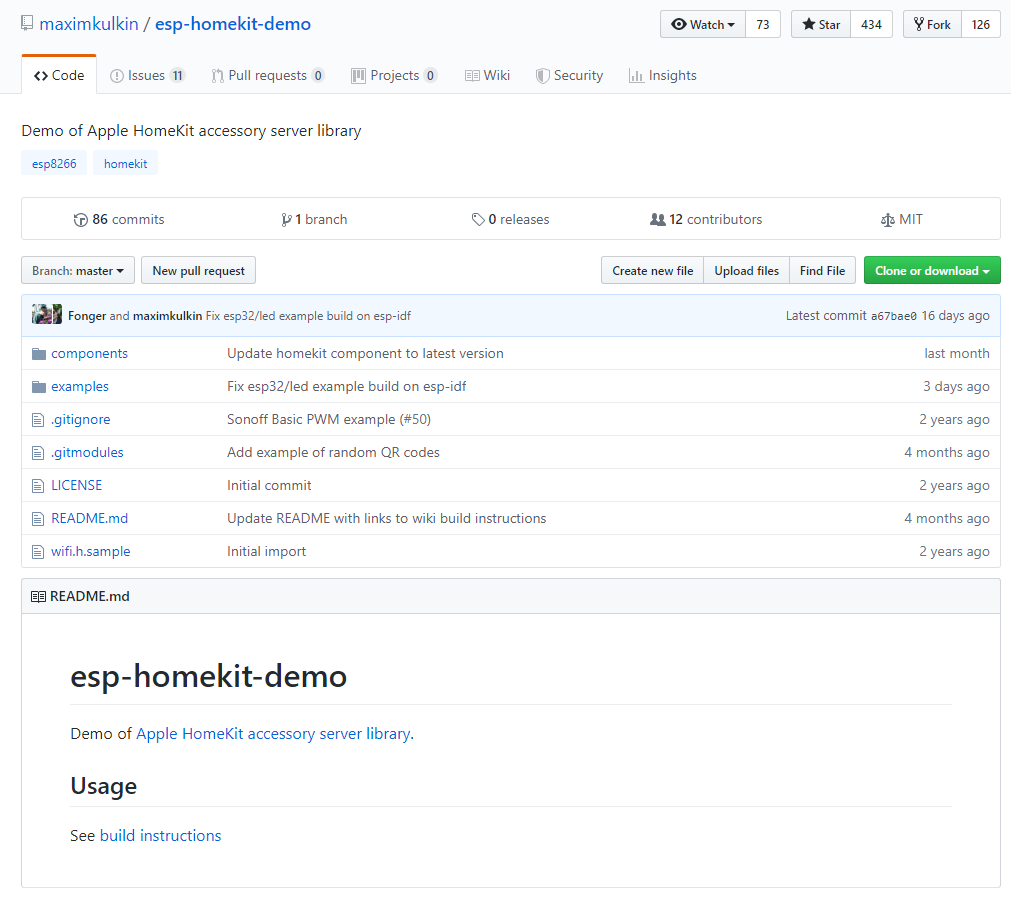View the 0 releases page
This screenshot has height=898, width=1011.
[x=510, y=219]
